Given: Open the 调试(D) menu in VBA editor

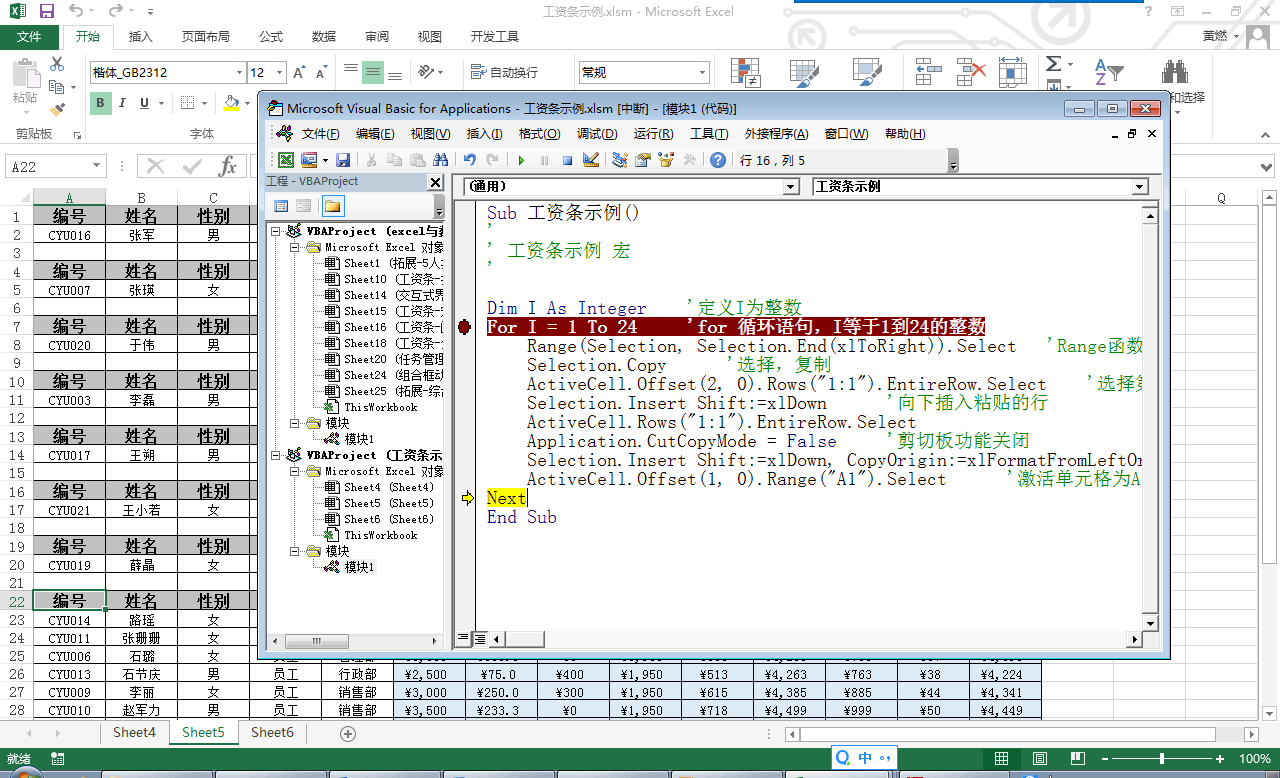Looking at the screenshot, I should pos(596,134).
